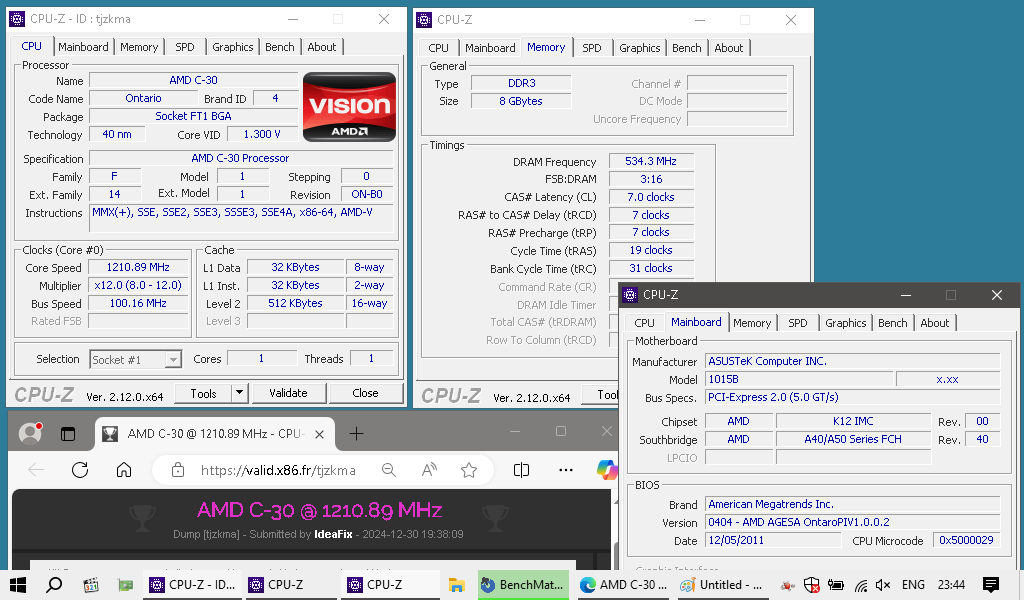The height and width of the screenshot is (600, 1024).
Task: Open About tab in CPU-Z ID tjzkma window
Action: [322, 47]
